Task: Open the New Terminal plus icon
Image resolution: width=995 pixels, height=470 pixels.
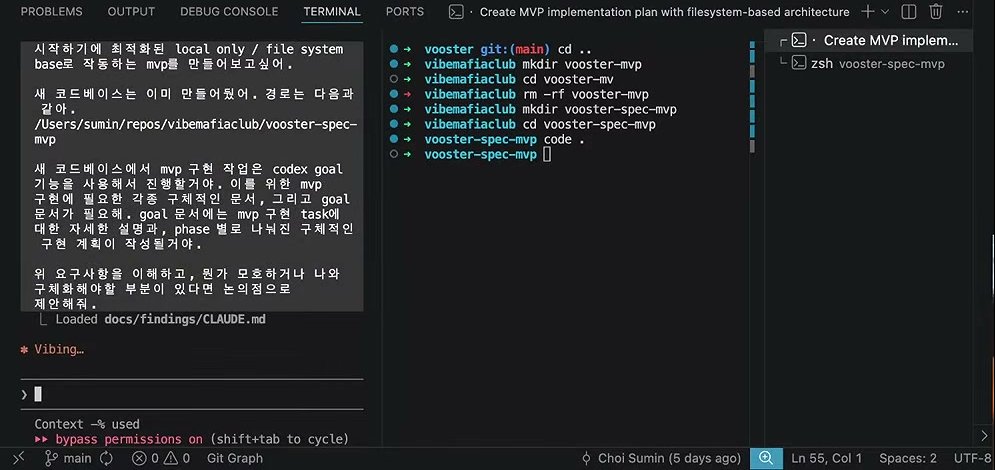Action: point(867,11)
